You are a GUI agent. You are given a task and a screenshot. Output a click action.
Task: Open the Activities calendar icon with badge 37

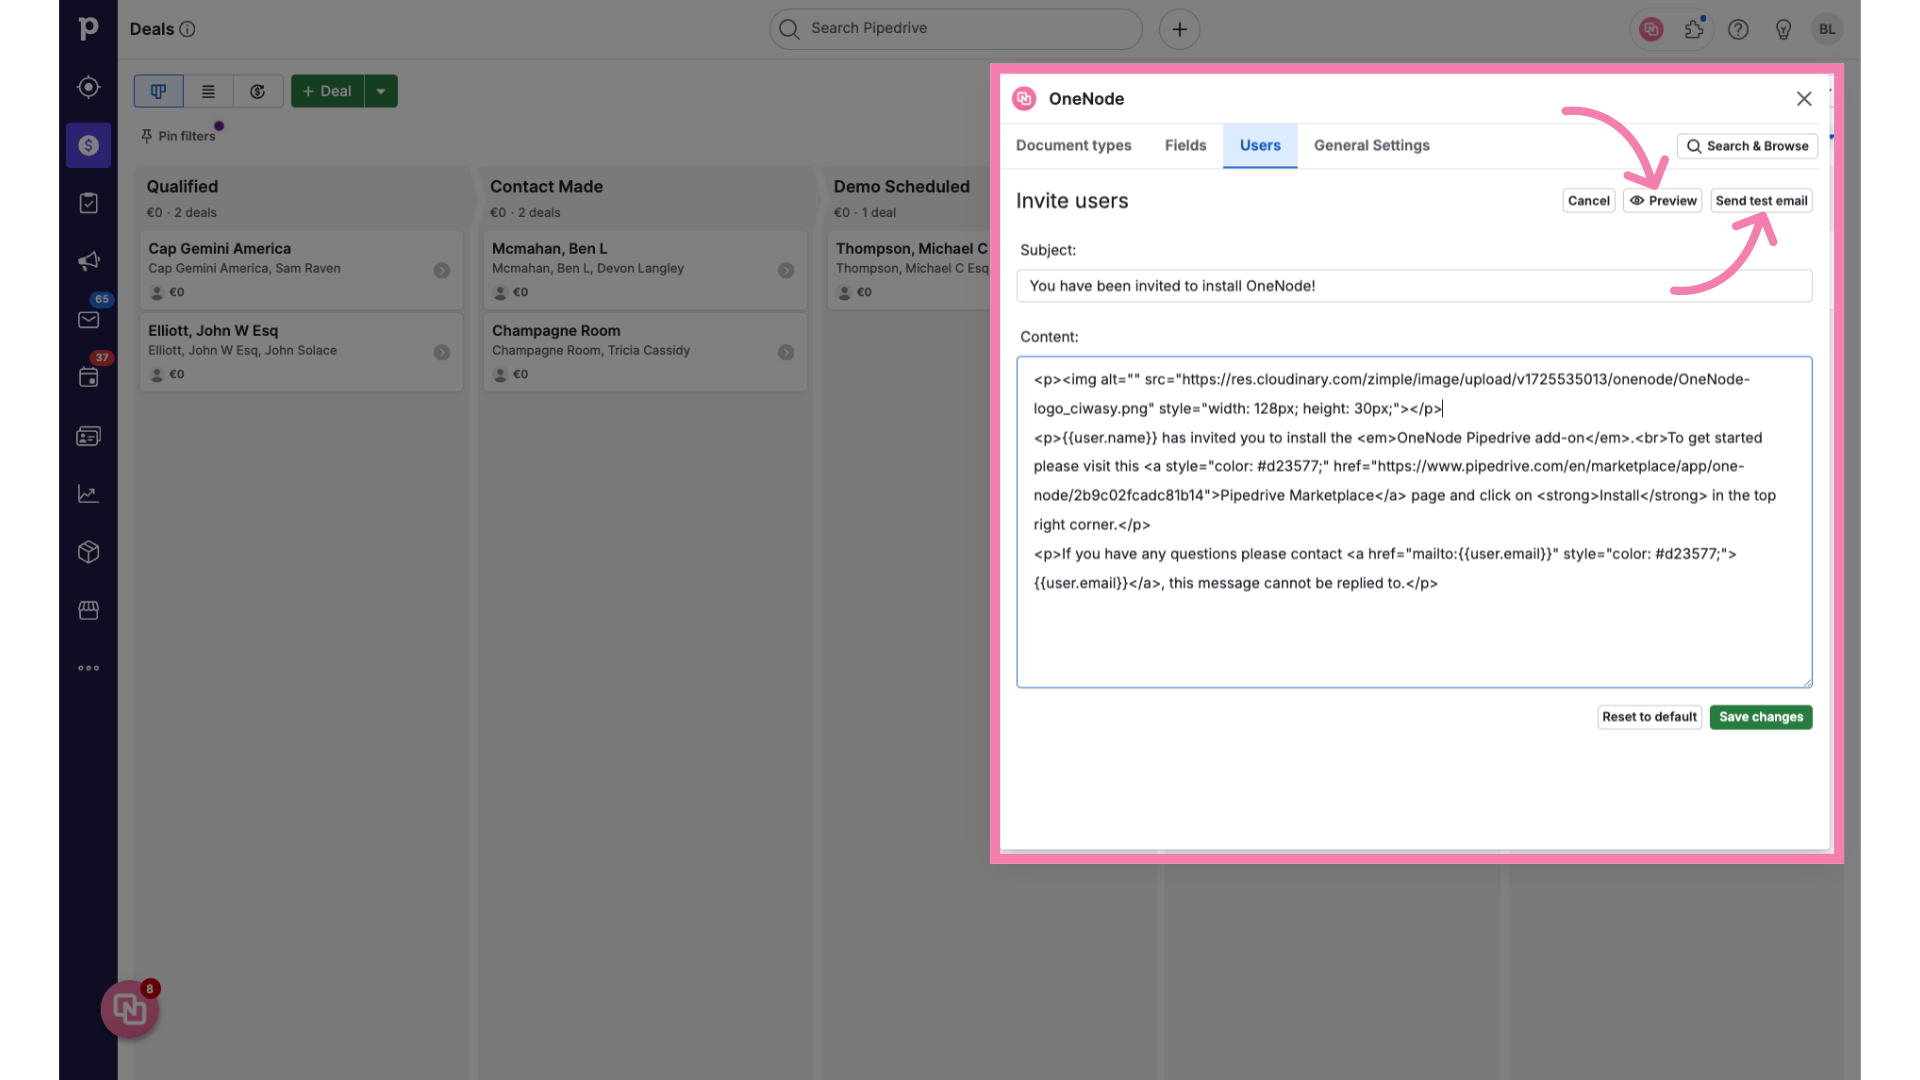[88, 377]
